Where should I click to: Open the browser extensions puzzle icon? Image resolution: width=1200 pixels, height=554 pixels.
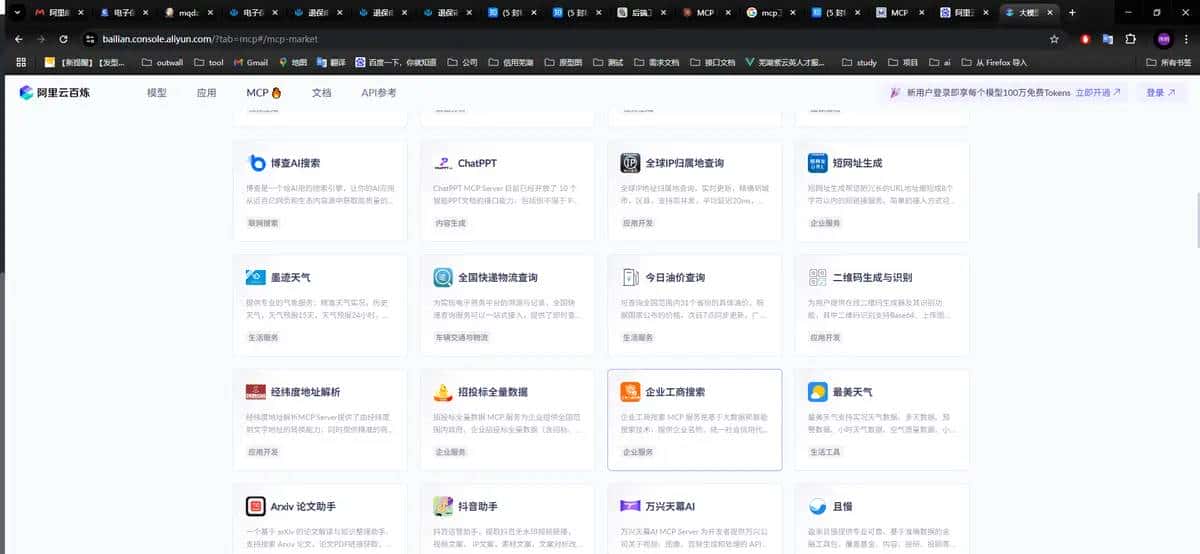pos(1131,39)
